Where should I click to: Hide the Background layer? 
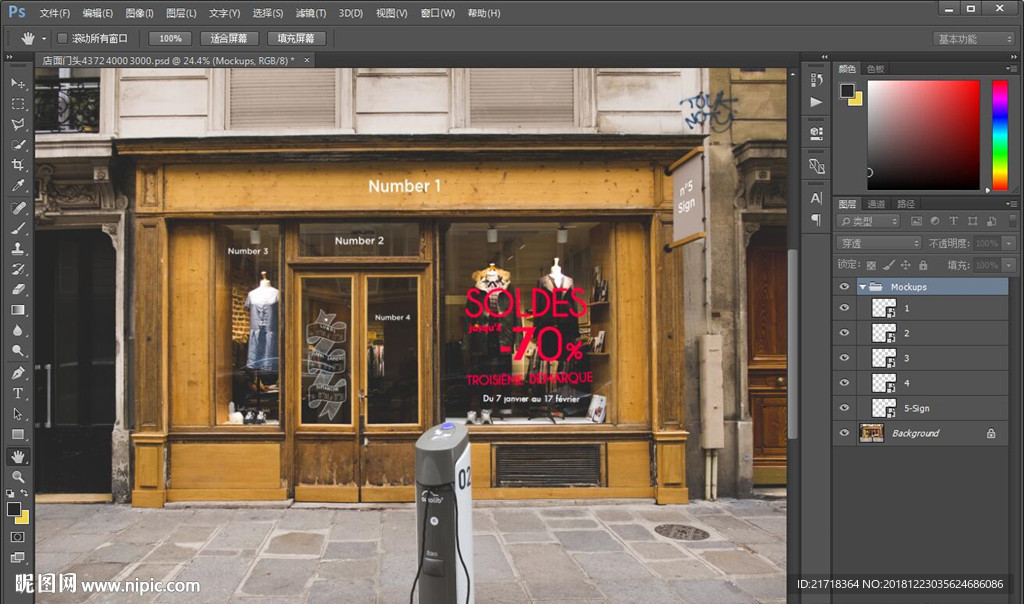[844, 432]
